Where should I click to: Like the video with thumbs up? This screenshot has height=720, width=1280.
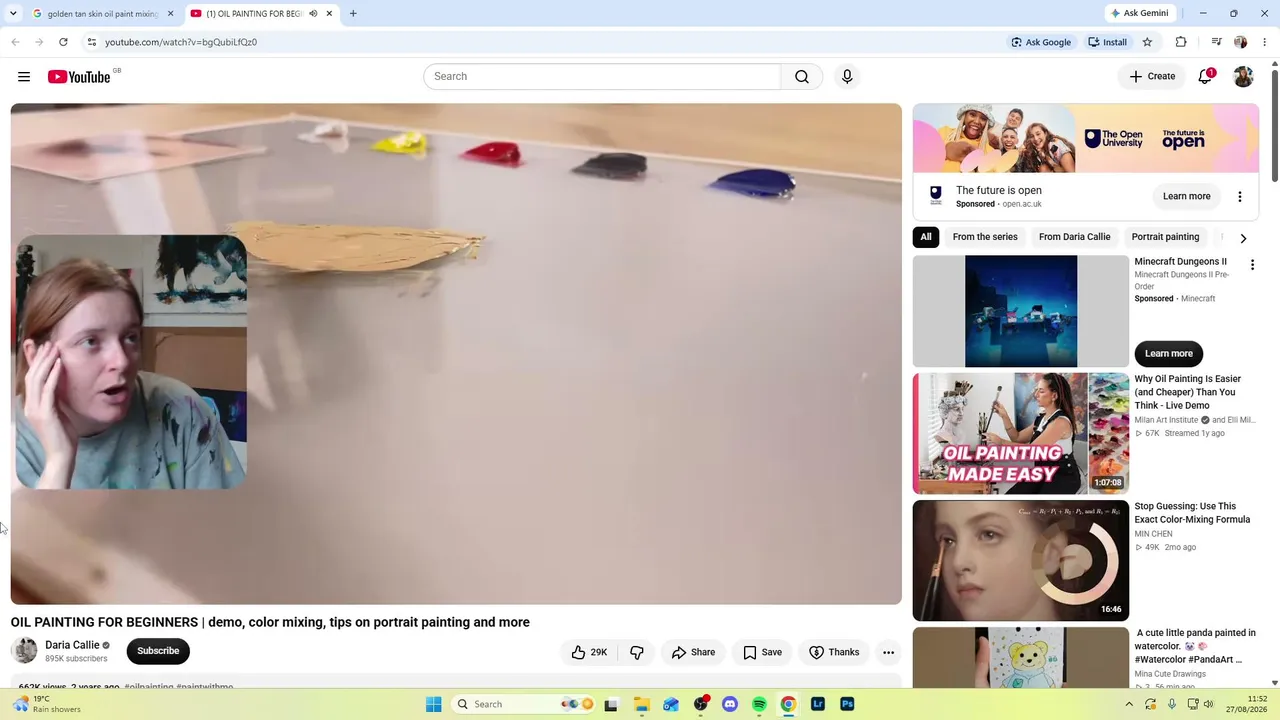click(x=589, y=652)
